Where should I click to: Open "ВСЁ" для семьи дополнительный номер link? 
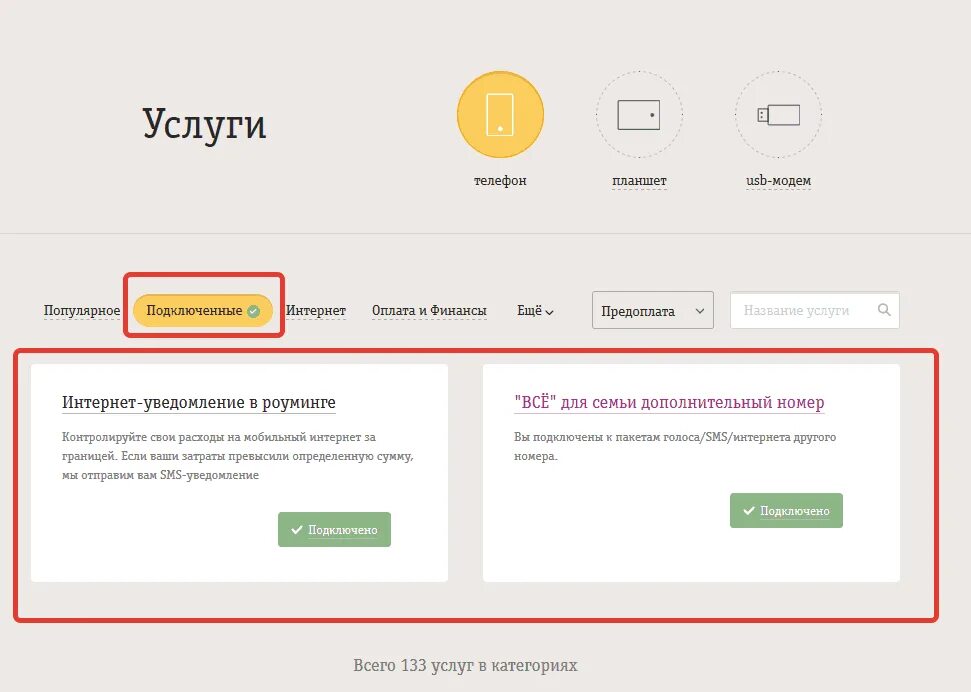click(669, 403)
